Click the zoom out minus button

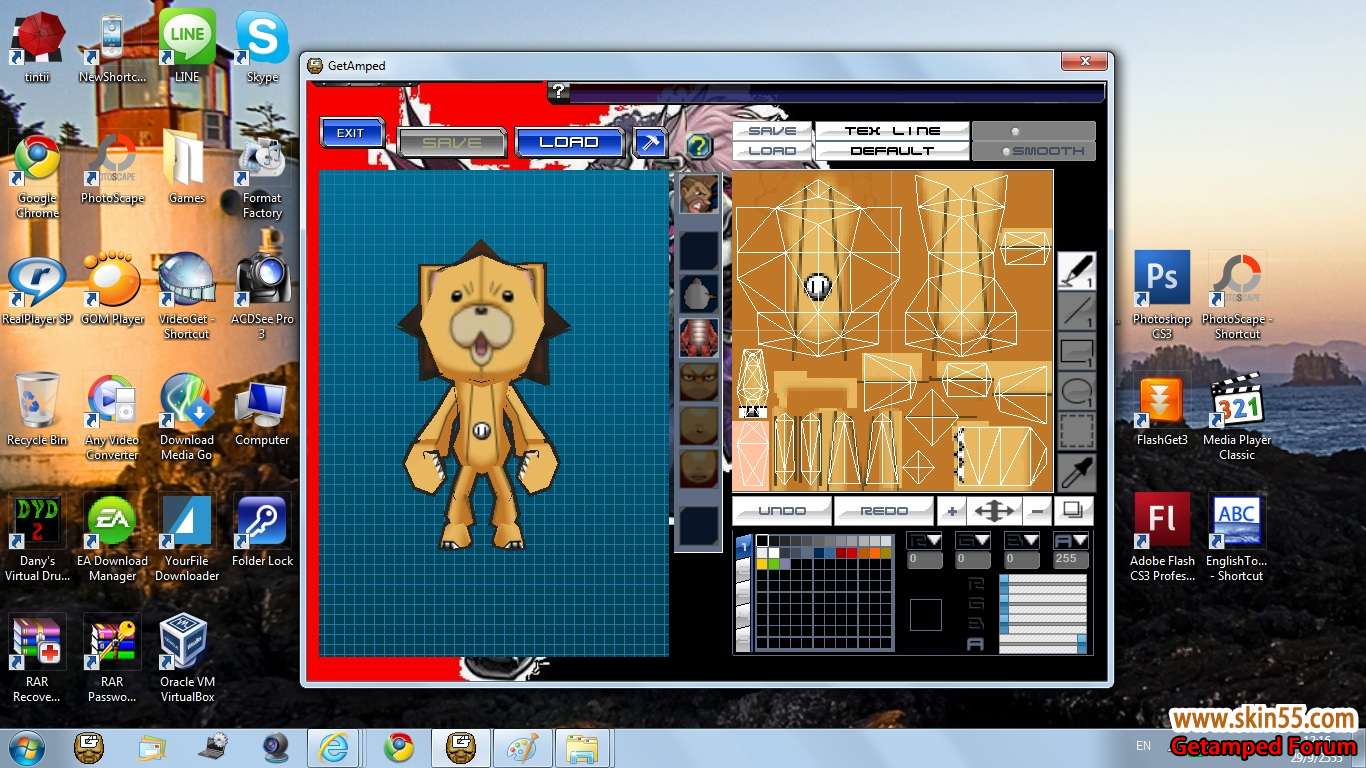click(1037, 511)
